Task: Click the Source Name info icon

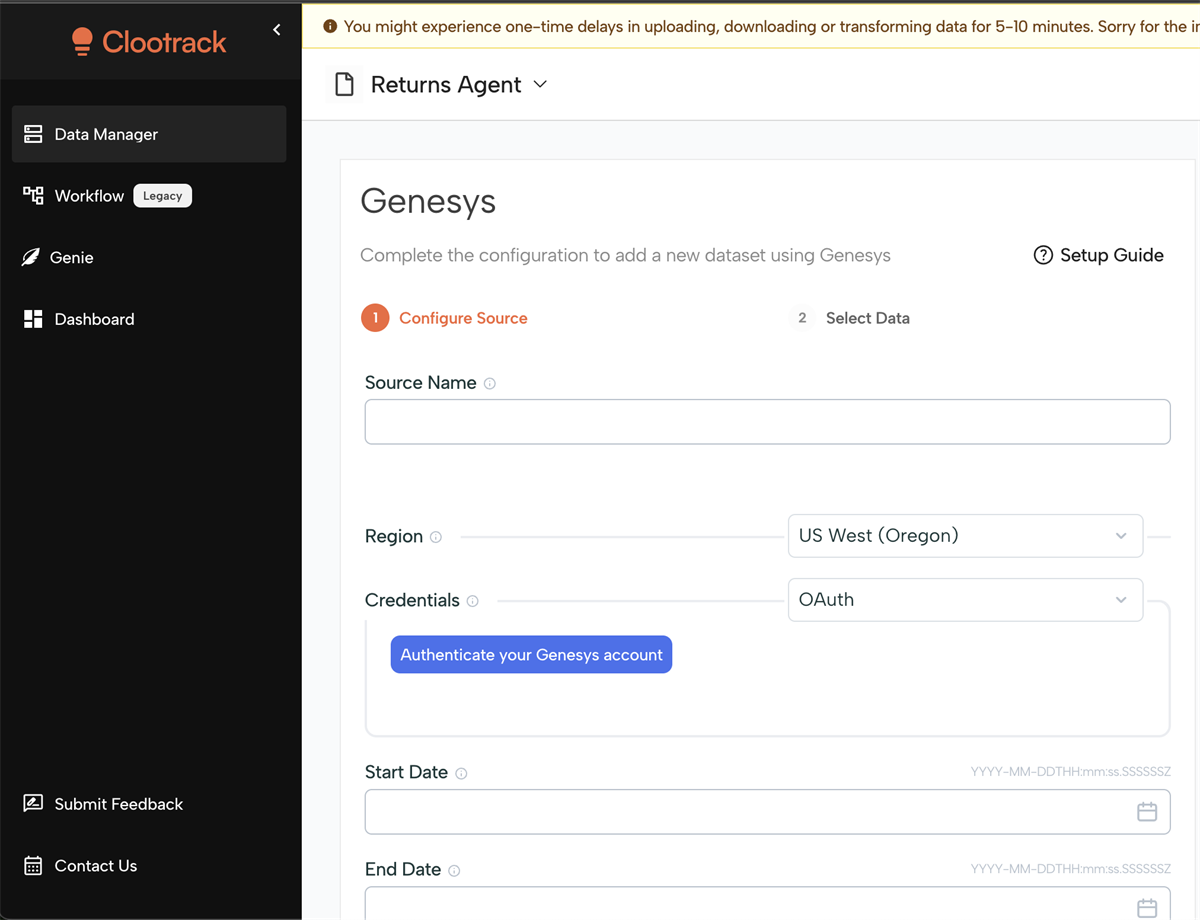Action: [x=490, y=383]
